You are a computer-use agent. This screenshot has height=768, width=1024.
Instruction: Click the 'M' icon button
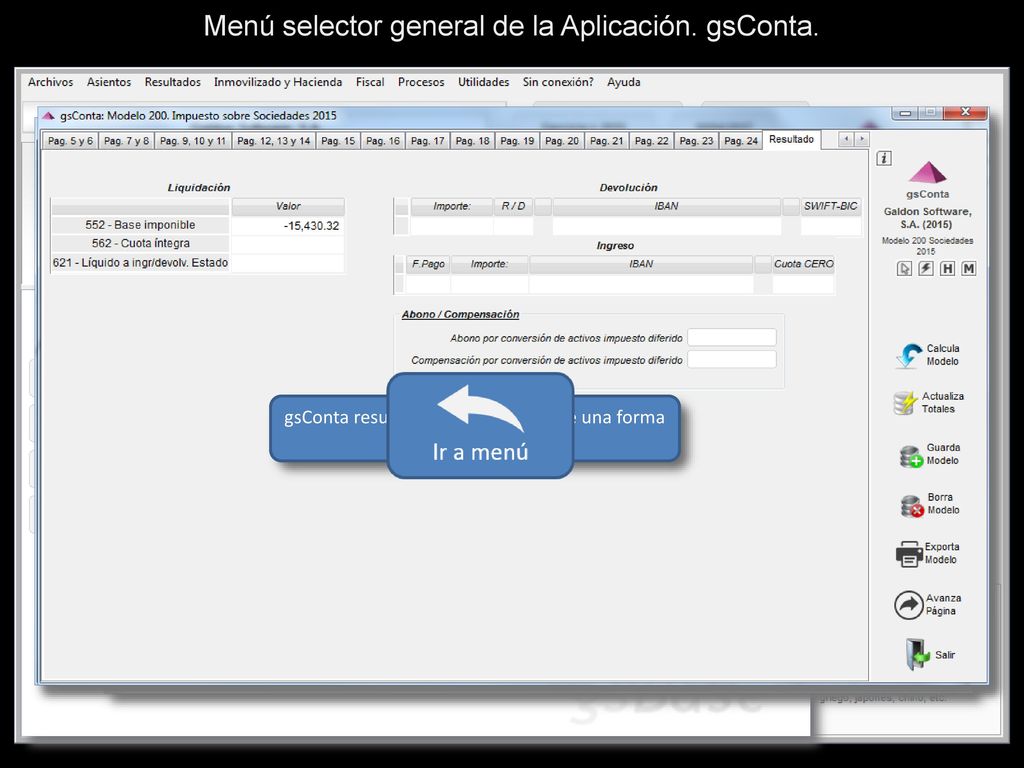(x=968, y=268)
